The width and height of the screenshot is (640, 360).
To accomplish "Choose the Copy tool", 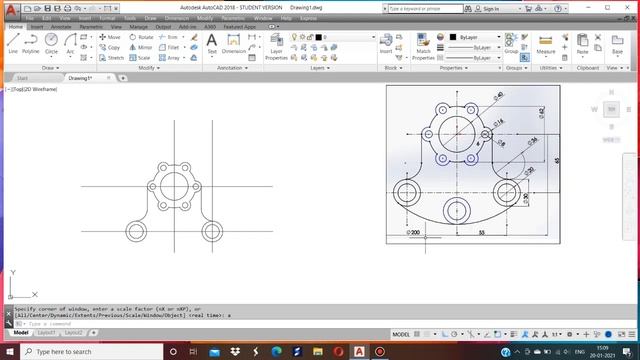I will click(109, 47).
